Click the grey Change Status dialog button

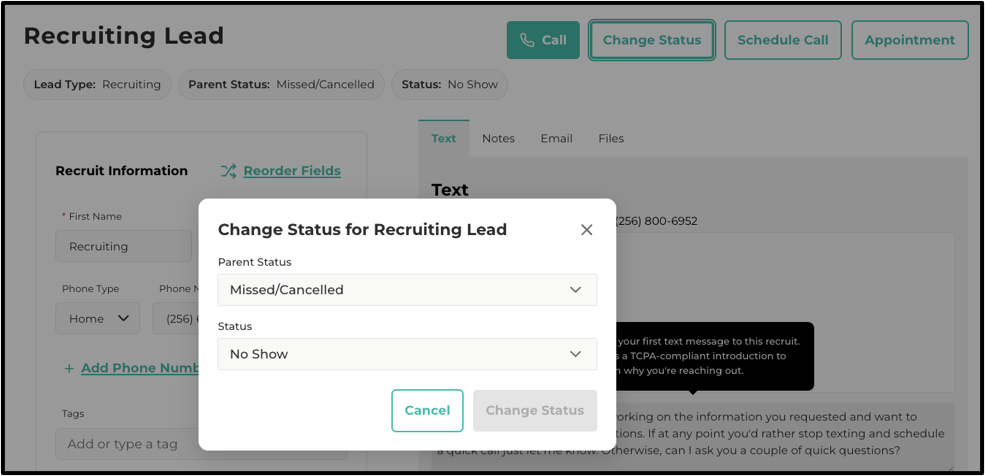[x=535, y=411]
